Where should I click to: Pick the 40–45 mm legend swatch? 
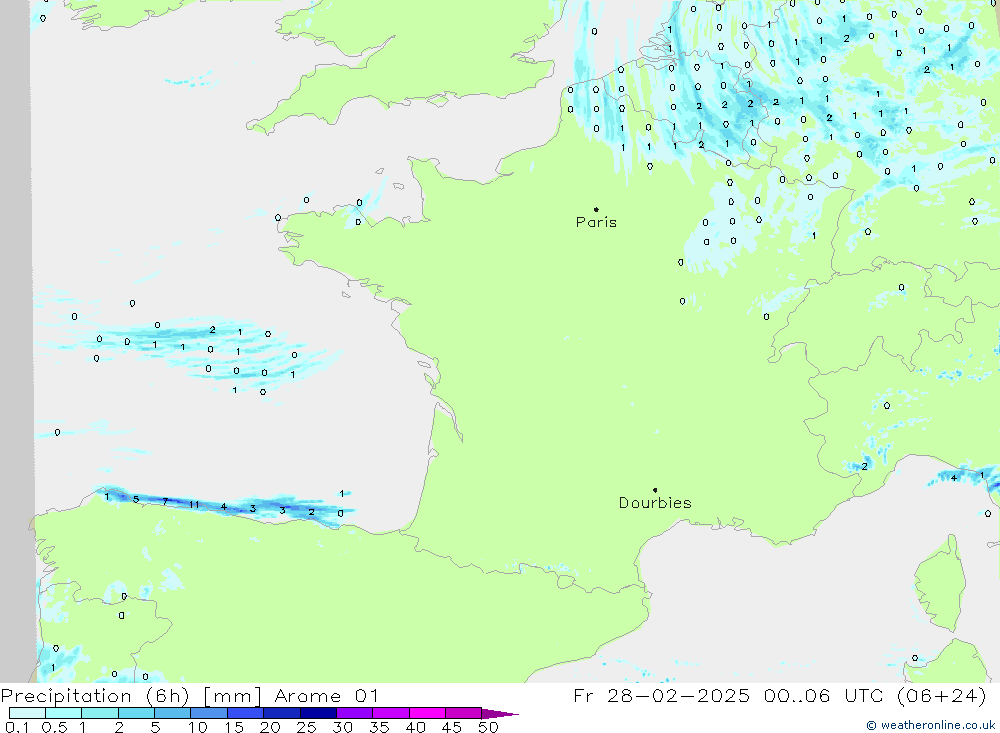[x=427, y=713]
